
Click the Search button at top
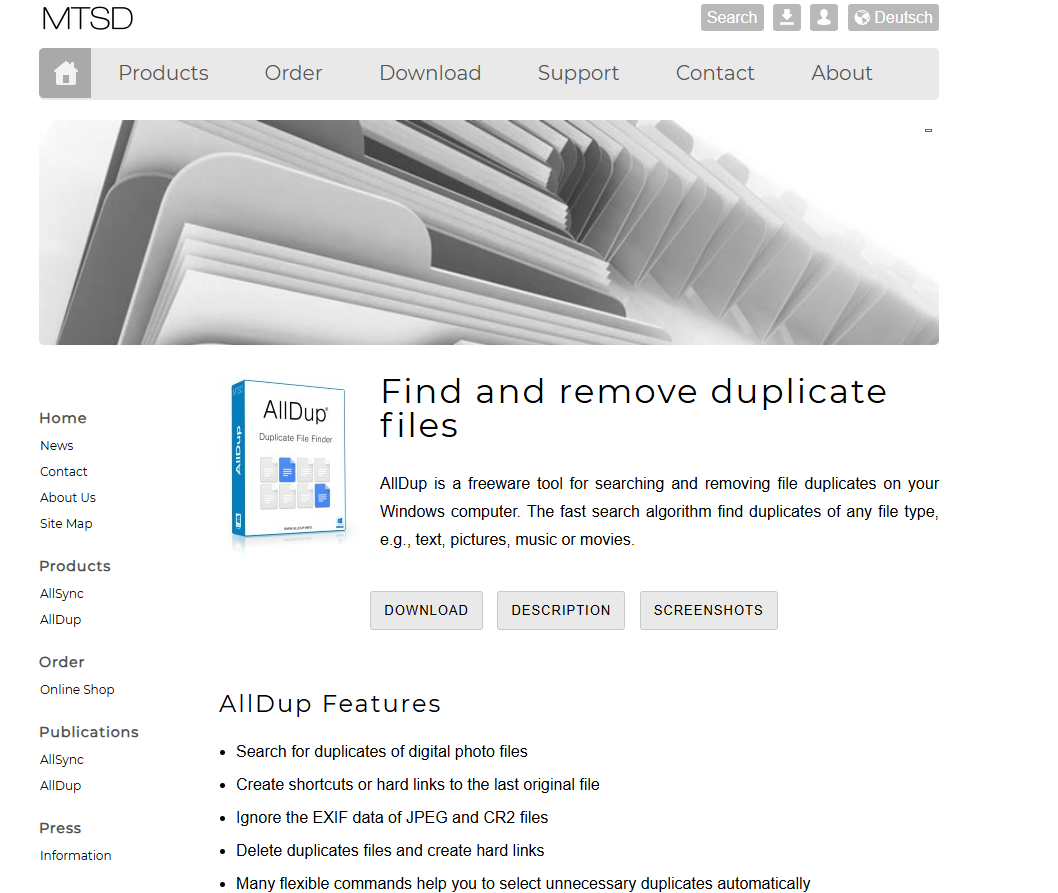[x=732, y=18]
